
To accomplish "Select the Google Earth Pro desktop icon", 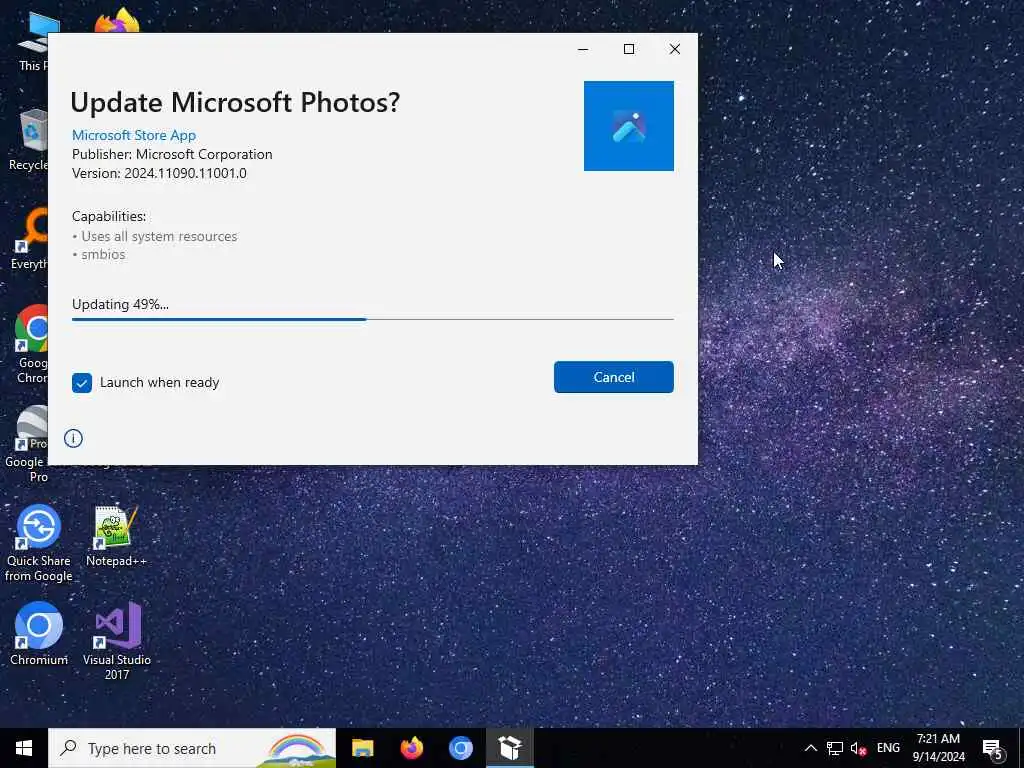I will (x=27, y=444).
